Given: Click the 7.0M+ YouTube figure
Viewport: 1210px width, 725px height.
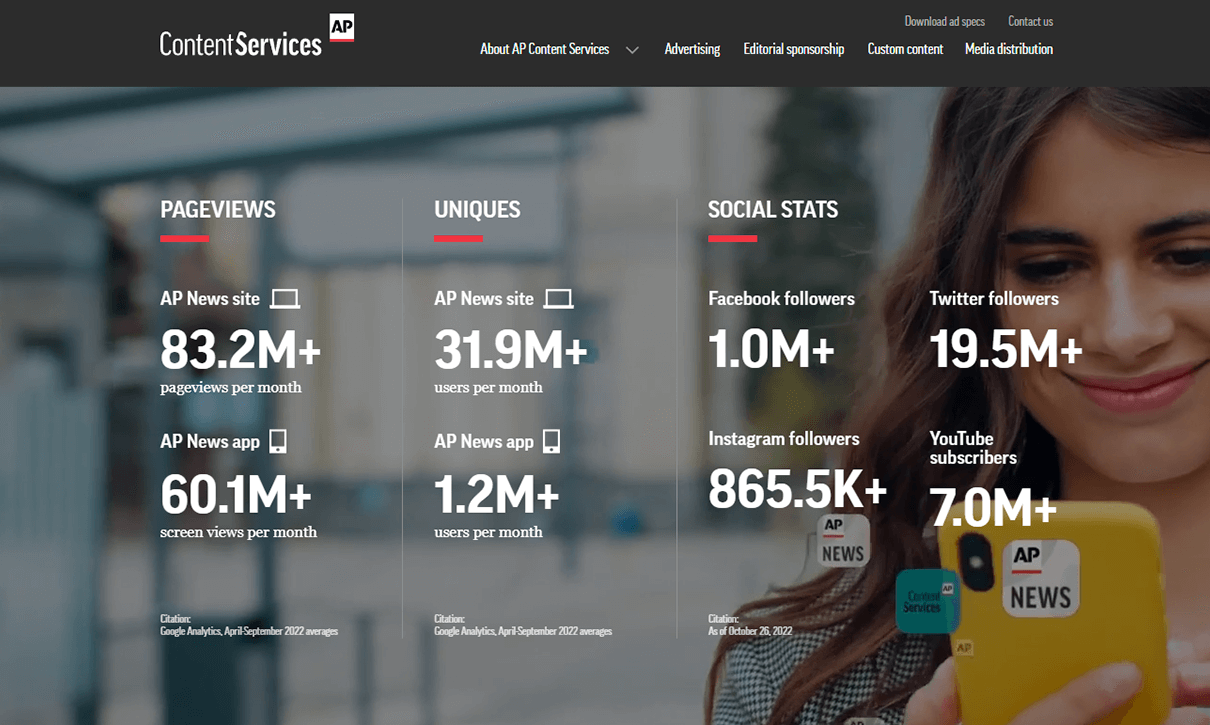Looking at the screenshot, I should pos(993,508).
